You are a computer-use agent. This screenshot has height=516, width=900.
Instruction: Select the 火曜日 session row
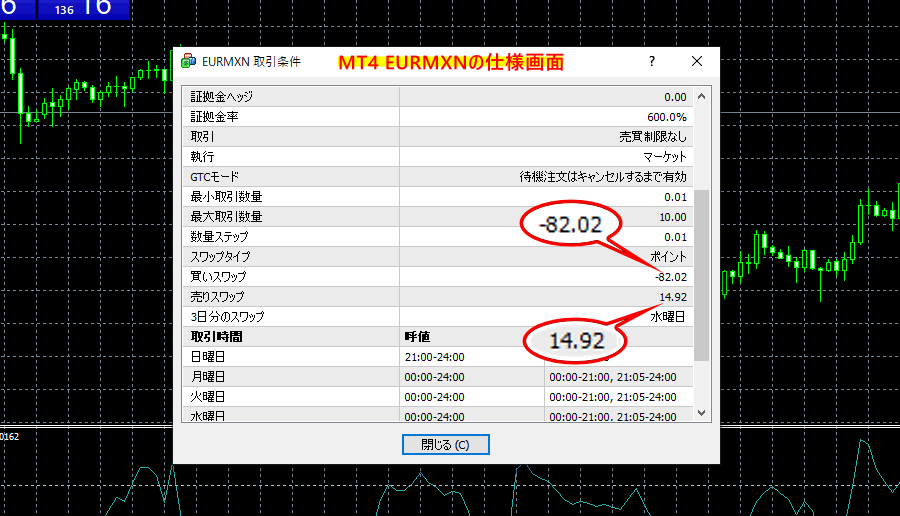437,397
